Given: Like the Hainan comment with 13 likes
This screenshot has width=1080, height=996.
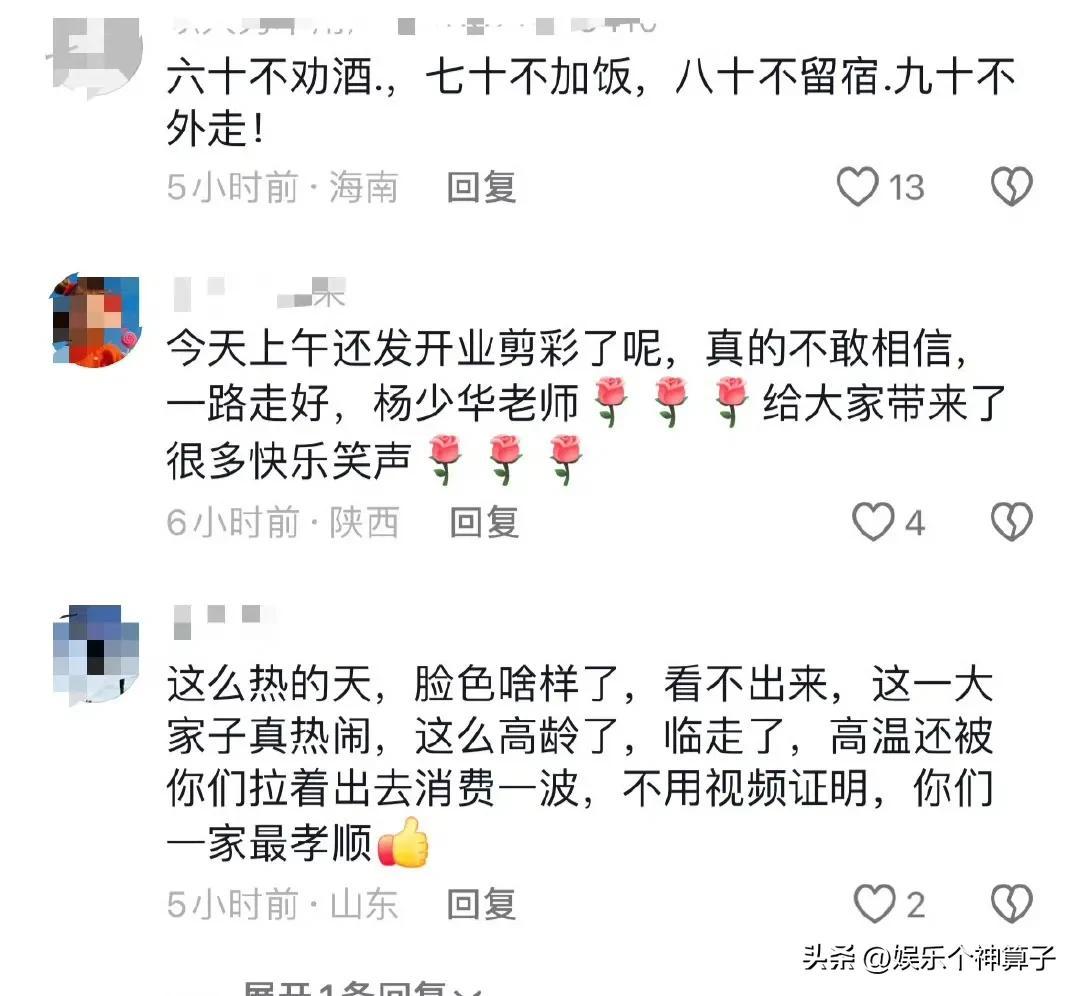Looking at the screenshot, I should (858, 187).
